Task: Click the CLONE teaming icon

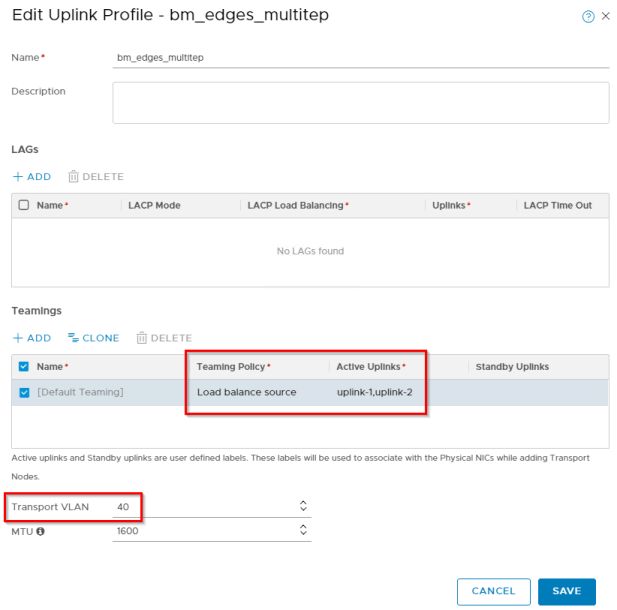Action: pyautogui.click(x=73, y=338)
